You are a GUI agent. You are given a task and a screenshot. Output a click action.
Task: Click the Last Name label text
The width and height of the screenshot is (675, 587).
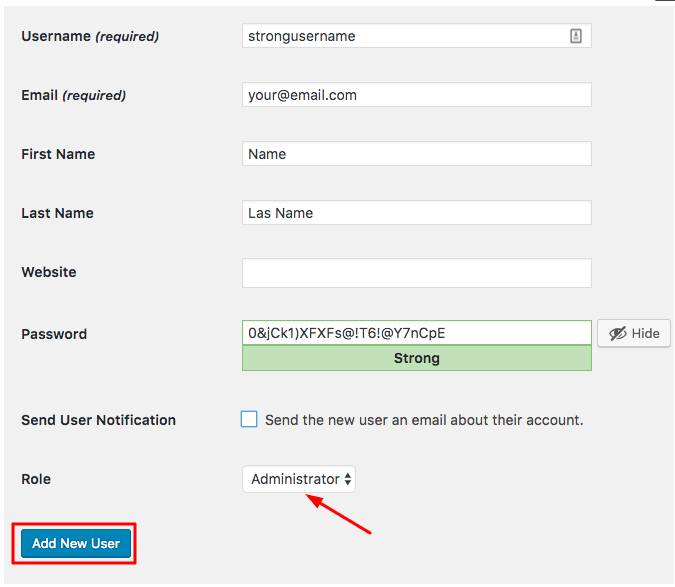pos(57,214)
